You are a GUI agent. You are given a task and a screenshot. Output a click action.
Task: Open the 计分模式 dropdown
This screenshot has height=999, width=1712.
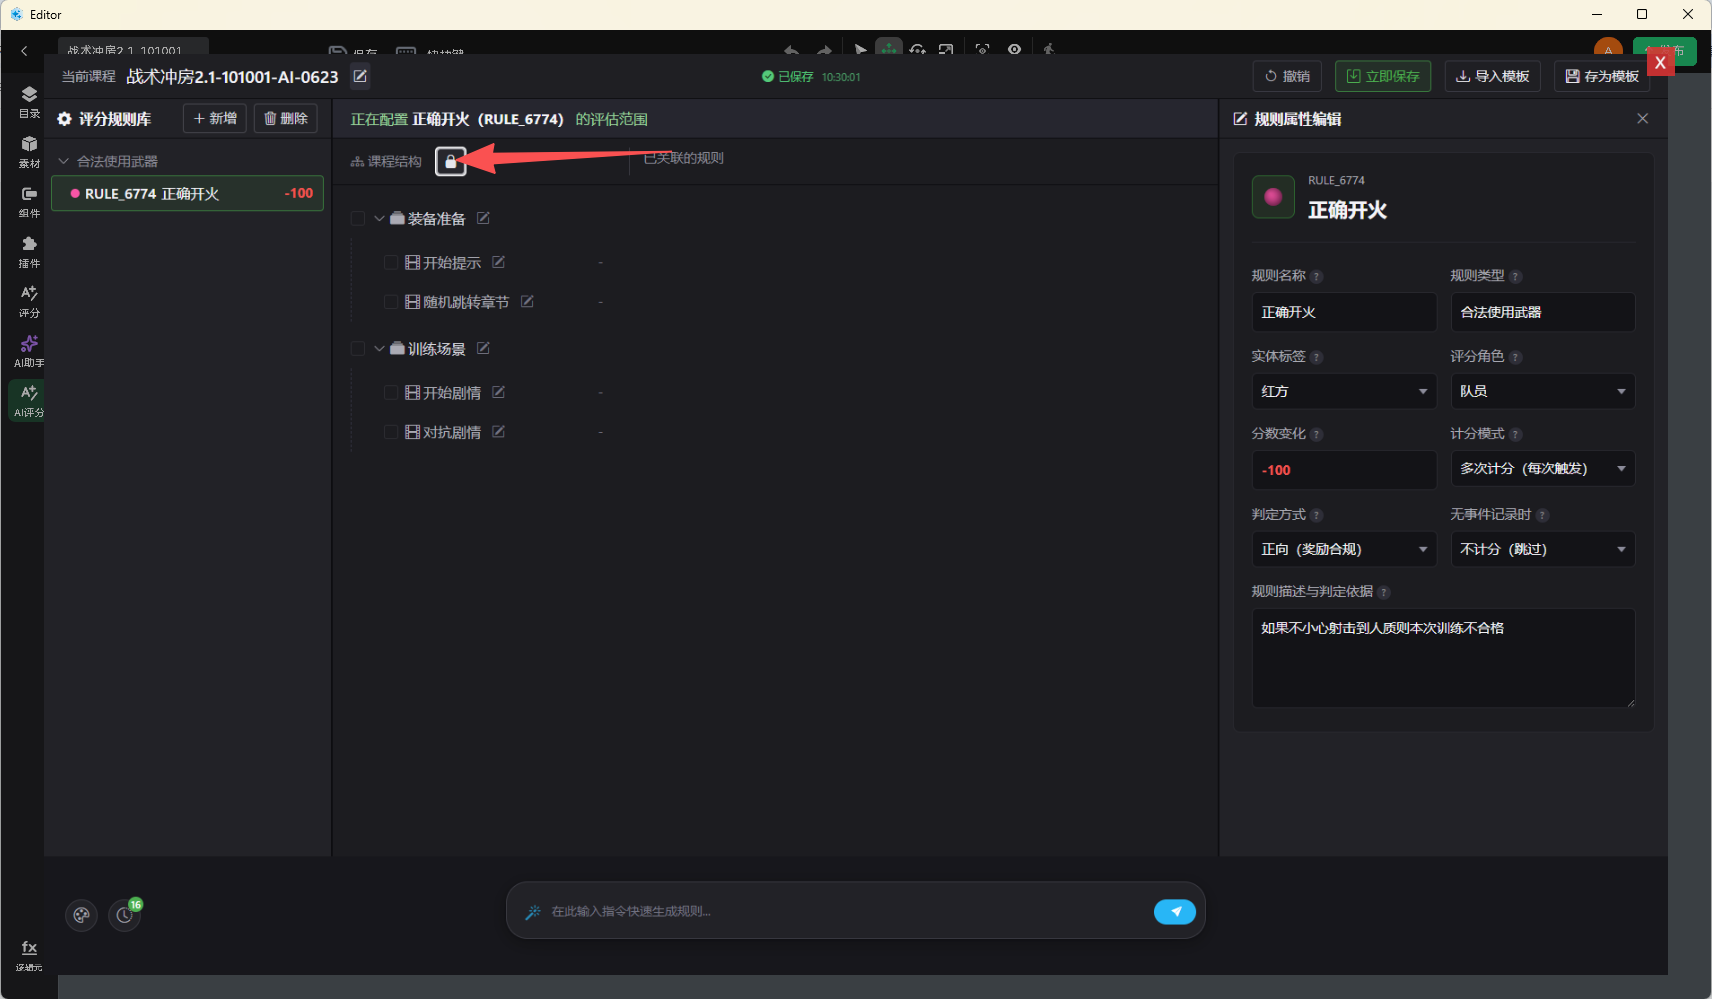click(x=1542, y=468)
